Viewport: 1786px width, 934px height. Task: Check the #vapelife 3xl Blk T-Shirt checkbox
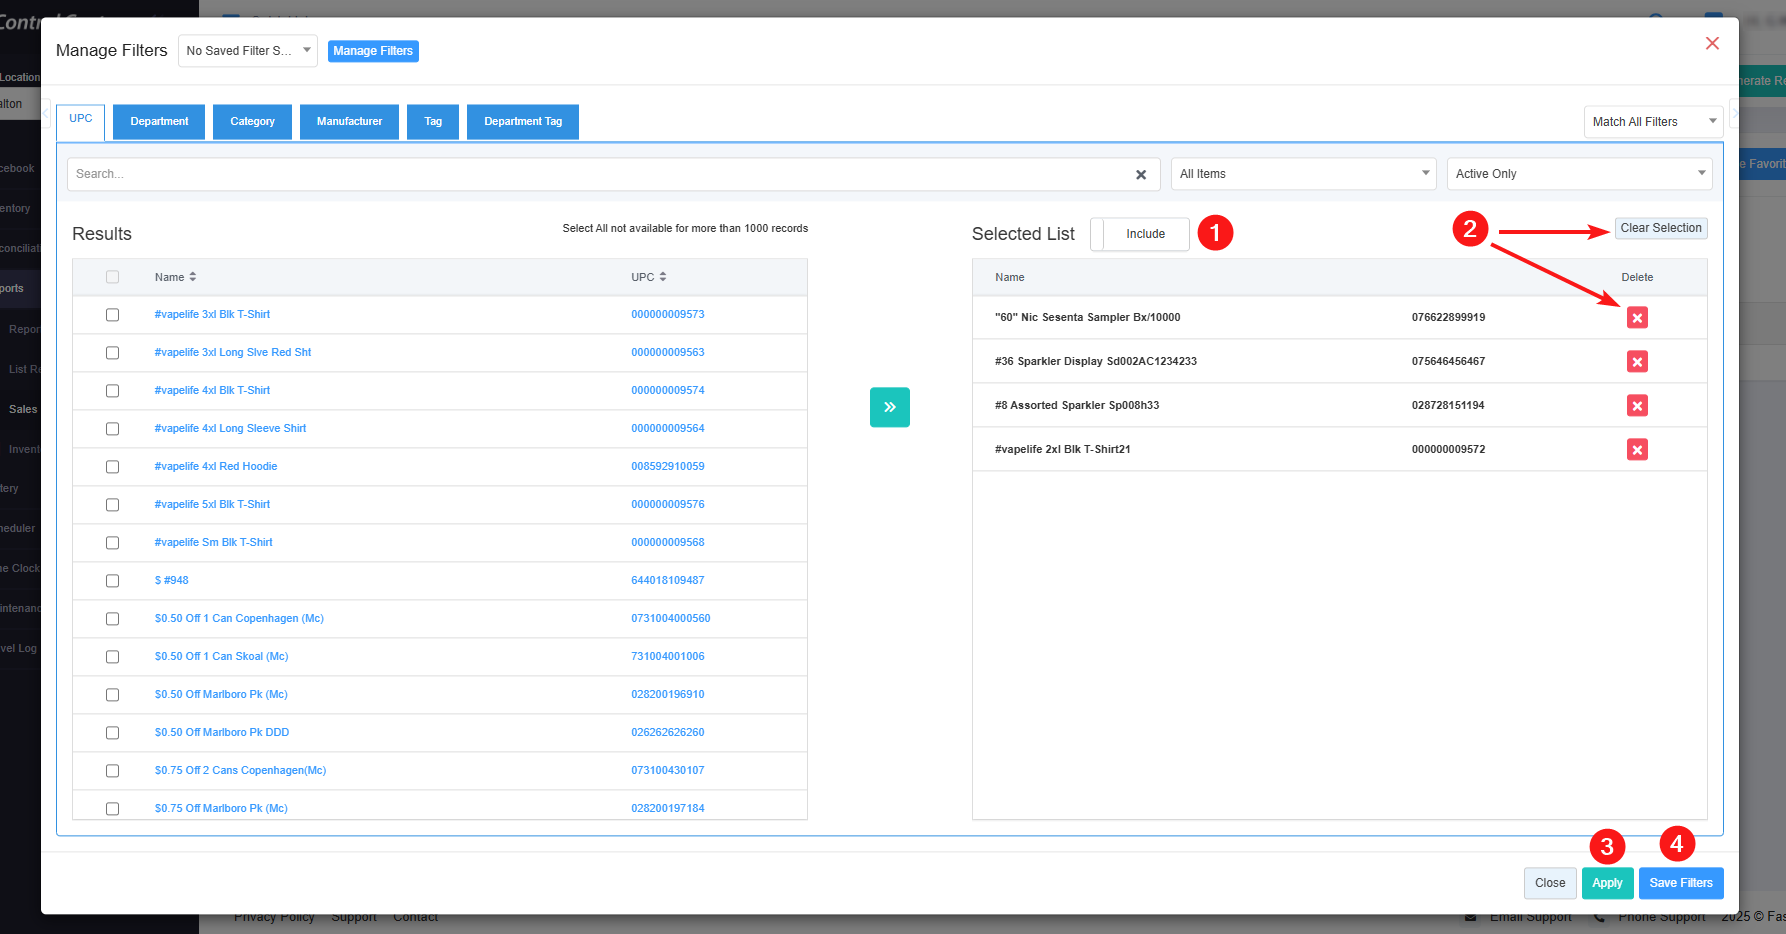pyautogui.click(x=112, y=315)
